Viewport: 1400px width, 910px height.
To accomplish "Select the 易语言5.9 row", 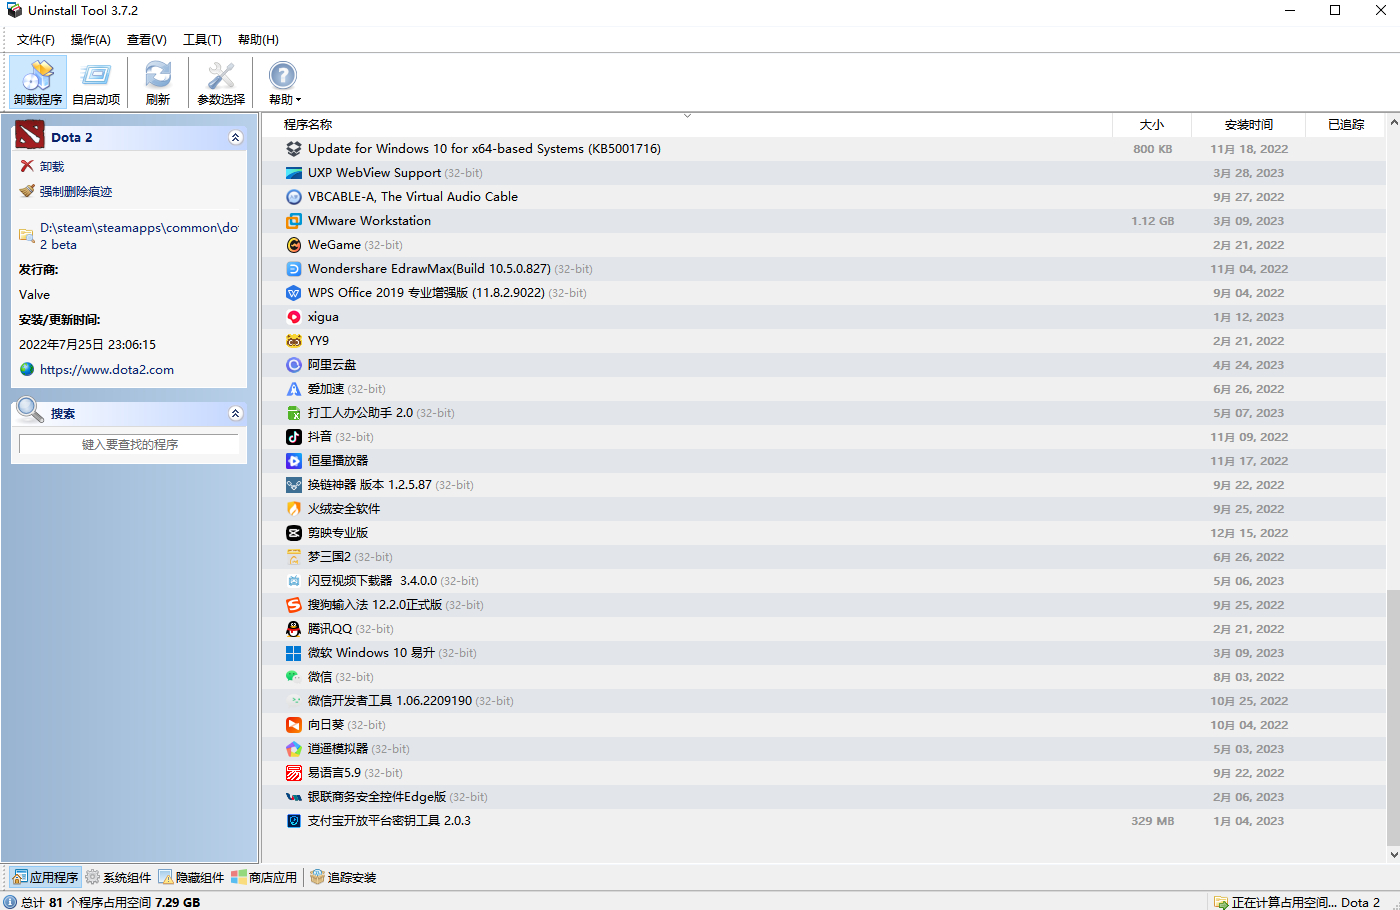I will tap(824, 773).
